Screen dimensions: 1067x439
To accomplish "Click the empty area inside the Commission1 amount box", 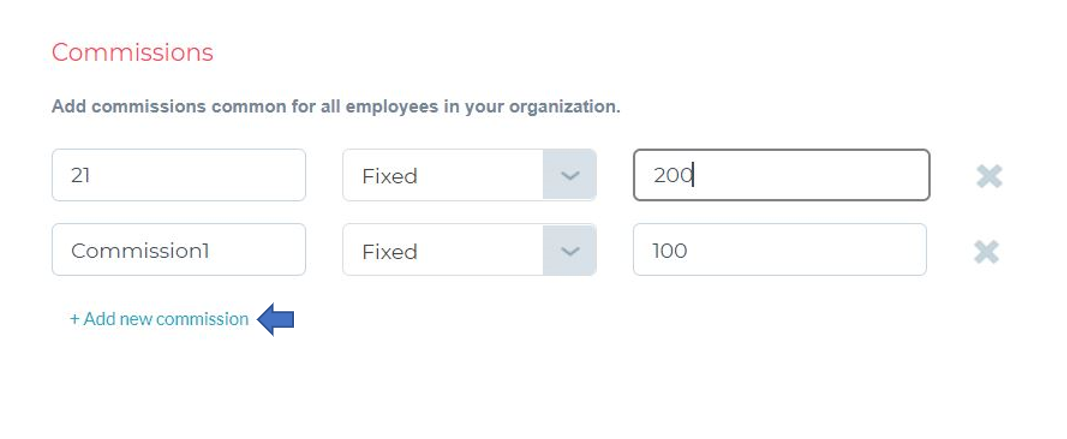I will pos(806,250).
